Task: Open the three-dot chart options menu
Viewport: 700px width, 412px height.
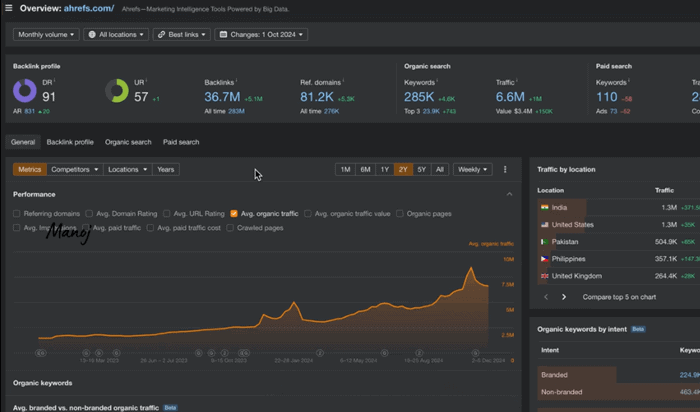Action: [x=505, y=170]
